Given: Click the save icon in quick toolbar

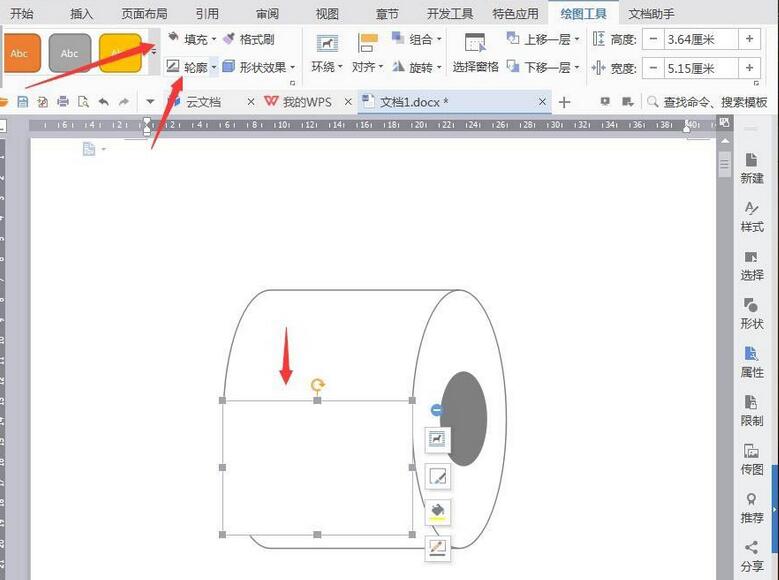Looking at the screenshot, I should 22,102.
